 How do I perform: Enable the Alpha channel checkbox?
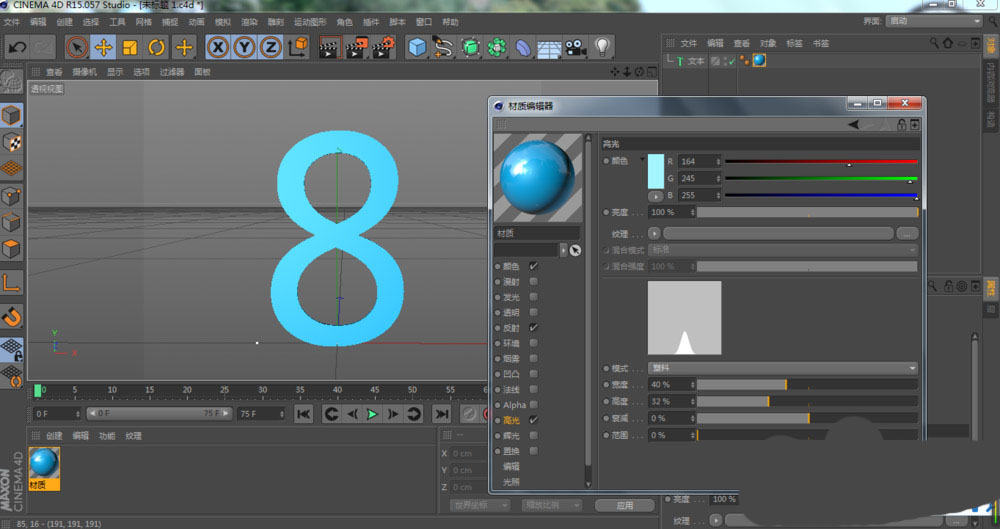(533, 405)
